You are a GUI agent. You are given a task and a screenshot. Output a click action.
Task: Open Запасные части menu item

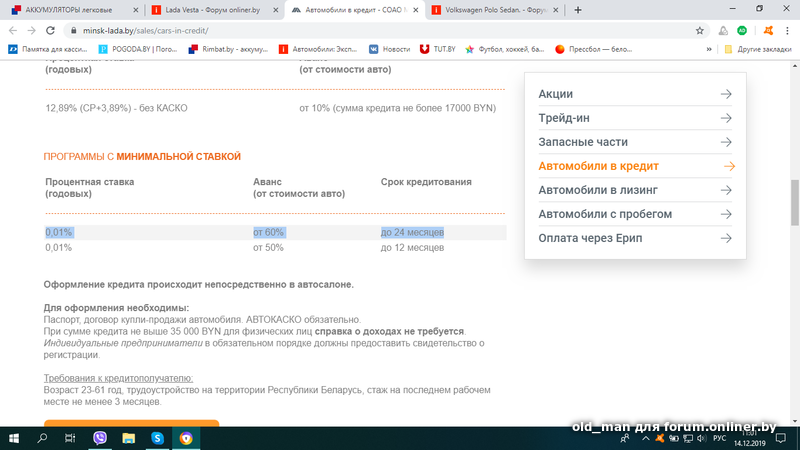point(635,142)
